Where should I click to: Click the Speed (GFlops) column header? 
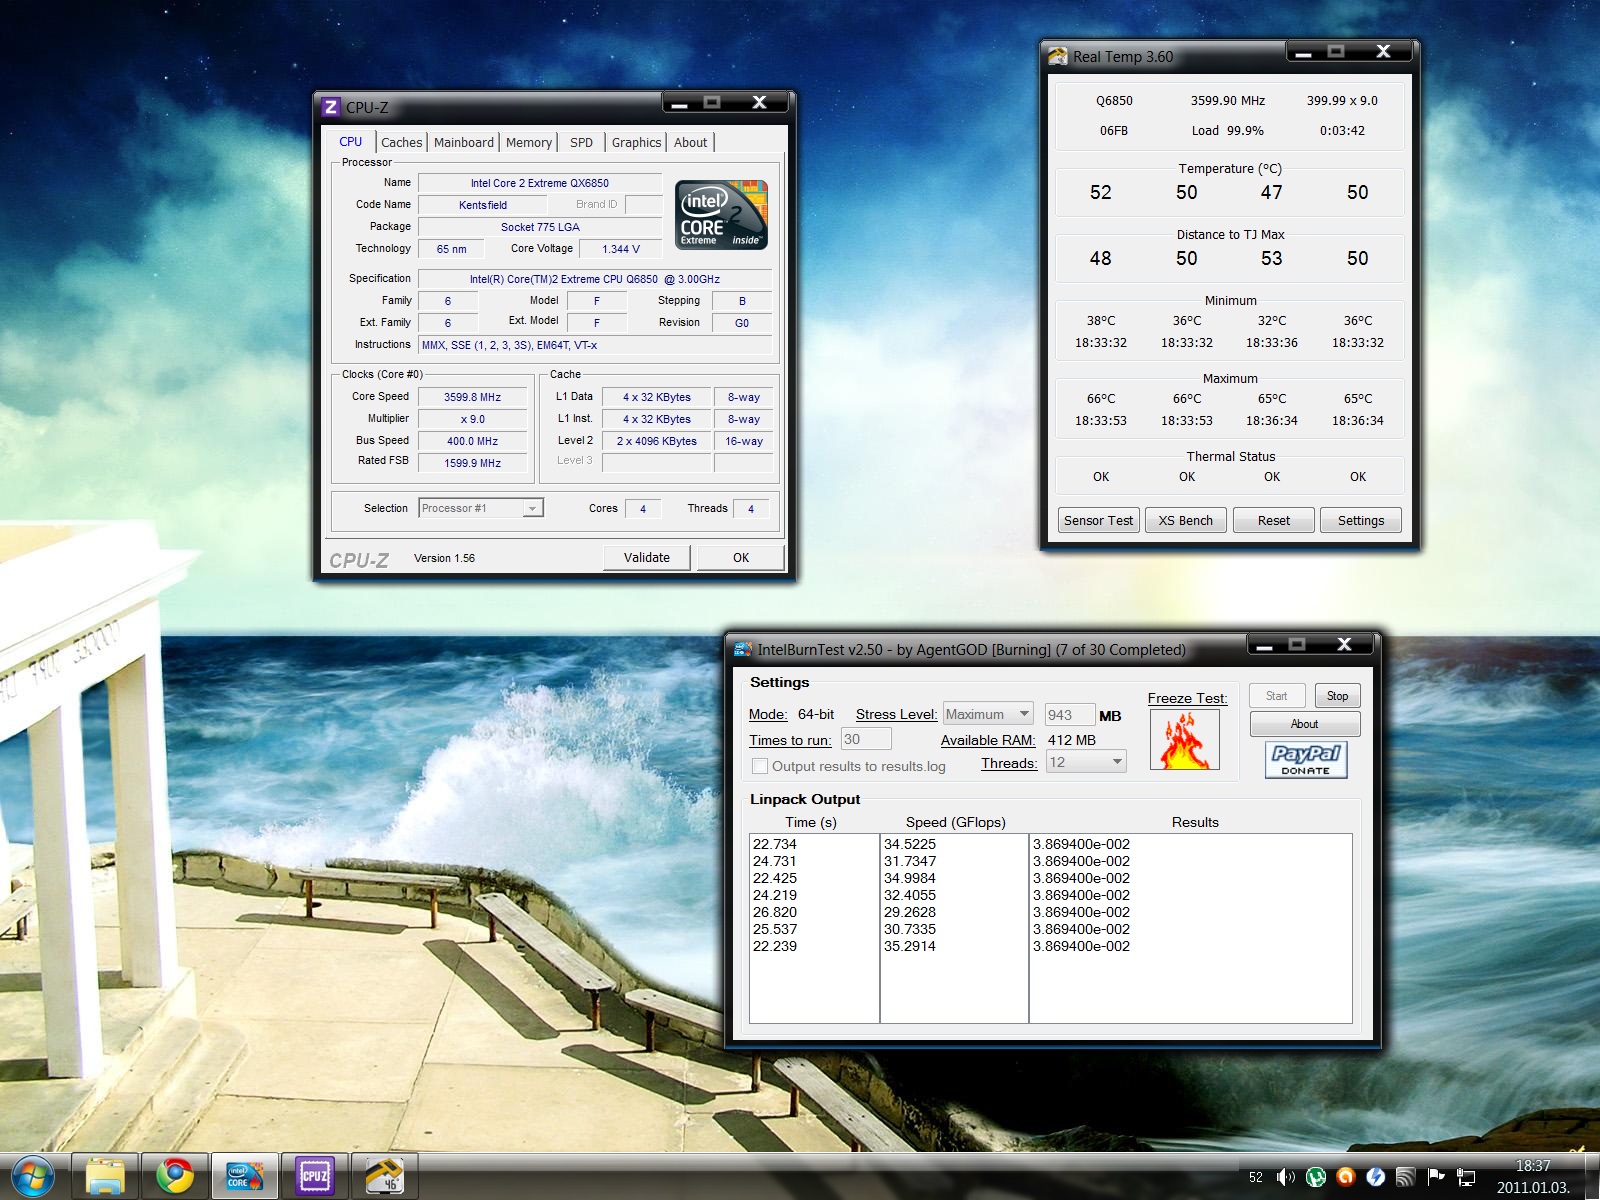coord(956,822)
